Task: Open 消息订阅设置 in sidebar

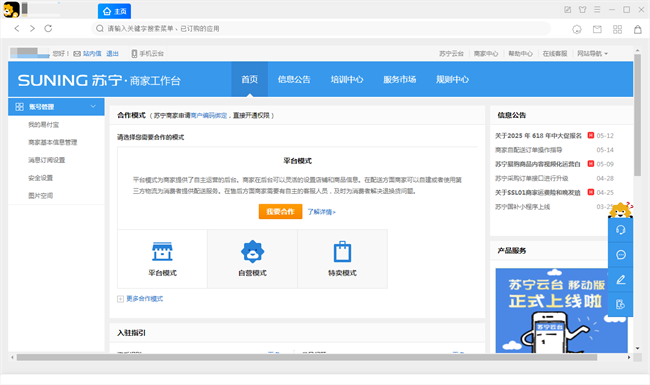Action: 46,160
